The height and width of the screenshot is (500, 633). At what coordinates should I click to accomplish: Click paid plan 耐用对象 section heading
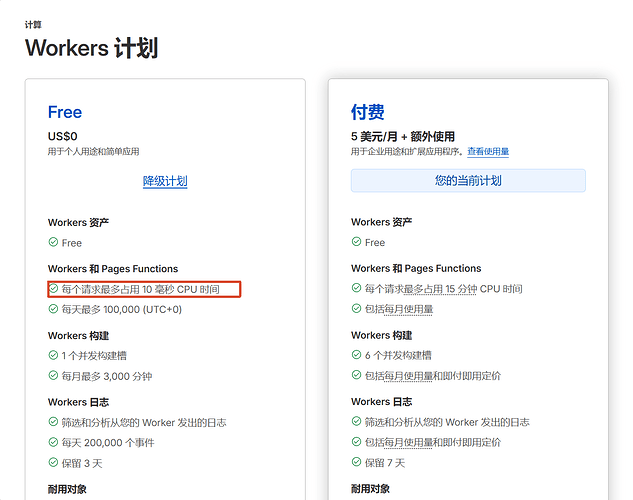(370, 489)
